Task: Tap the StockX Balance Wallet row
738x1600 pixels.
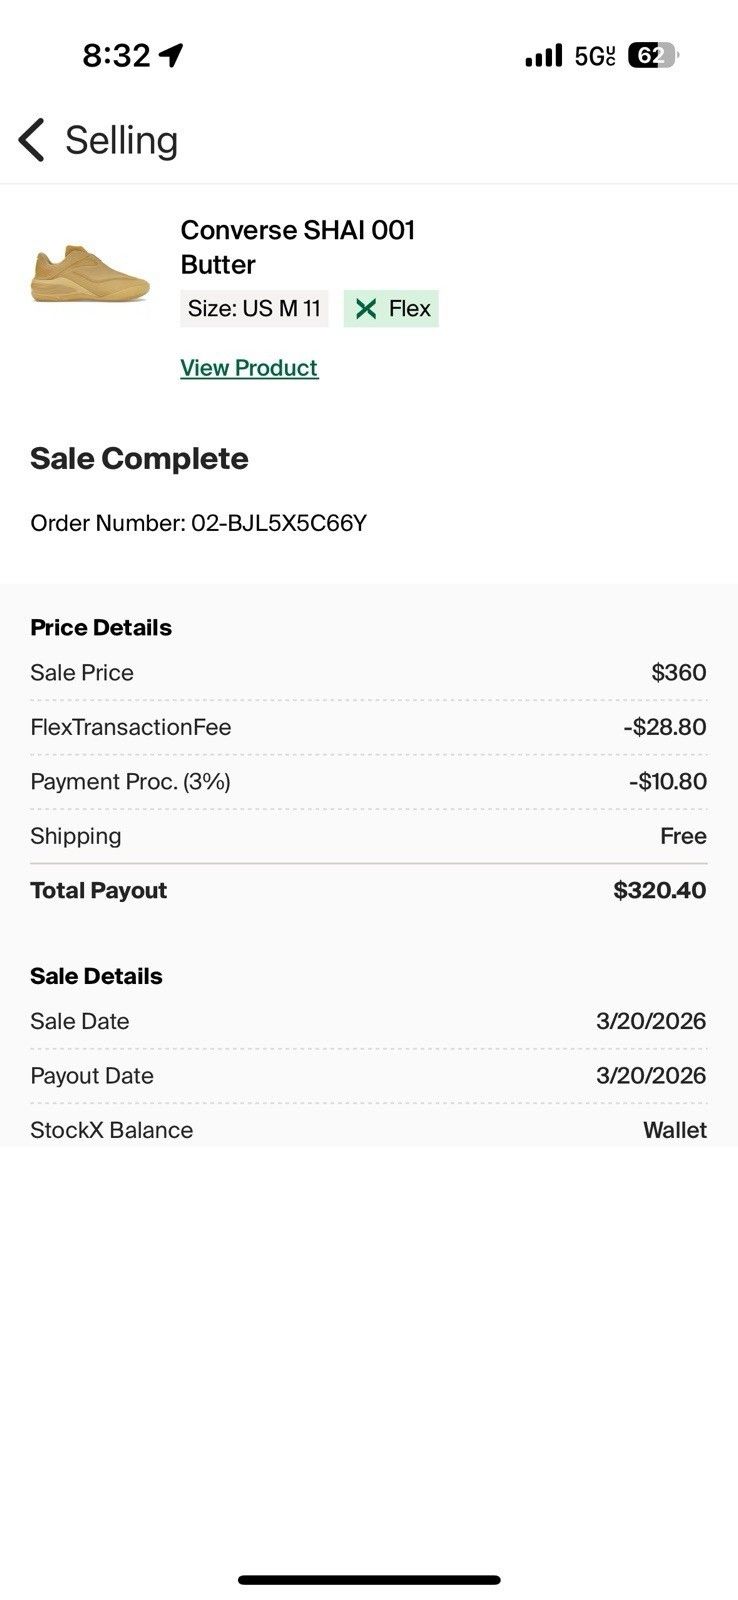Action: click(x=368, y=1129)
